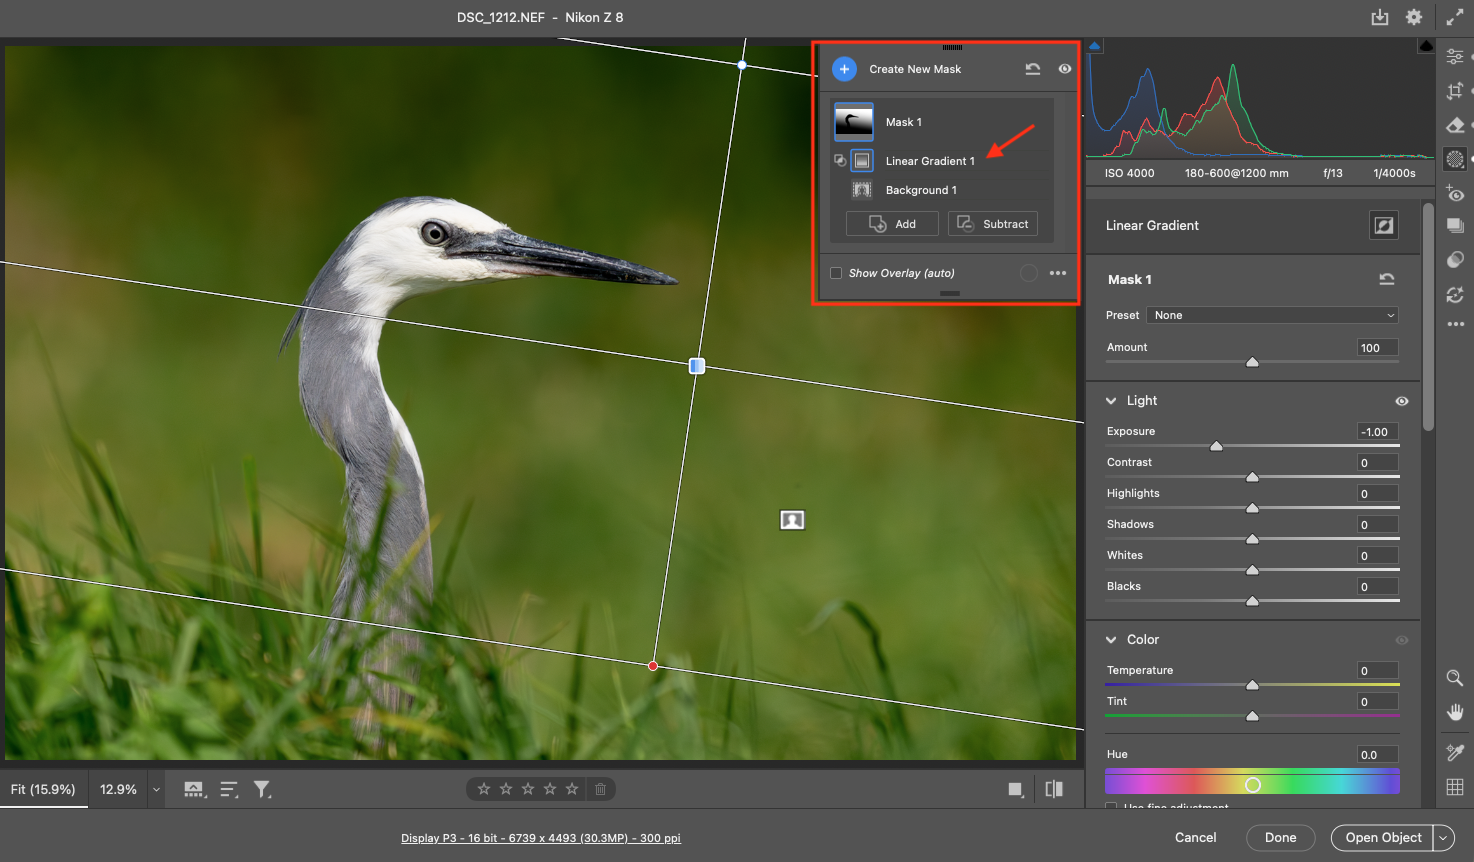The image size is (1474, 862).
Task: Select the Linear Gradient 1 mask component
Action: (929, 161)
